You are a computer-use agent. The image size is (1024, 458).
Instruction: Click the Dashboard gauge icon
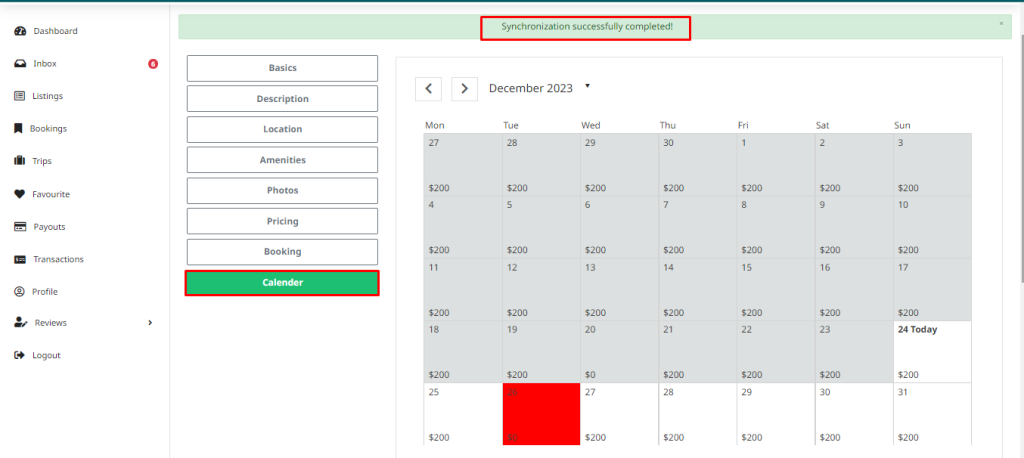point(20,31)
